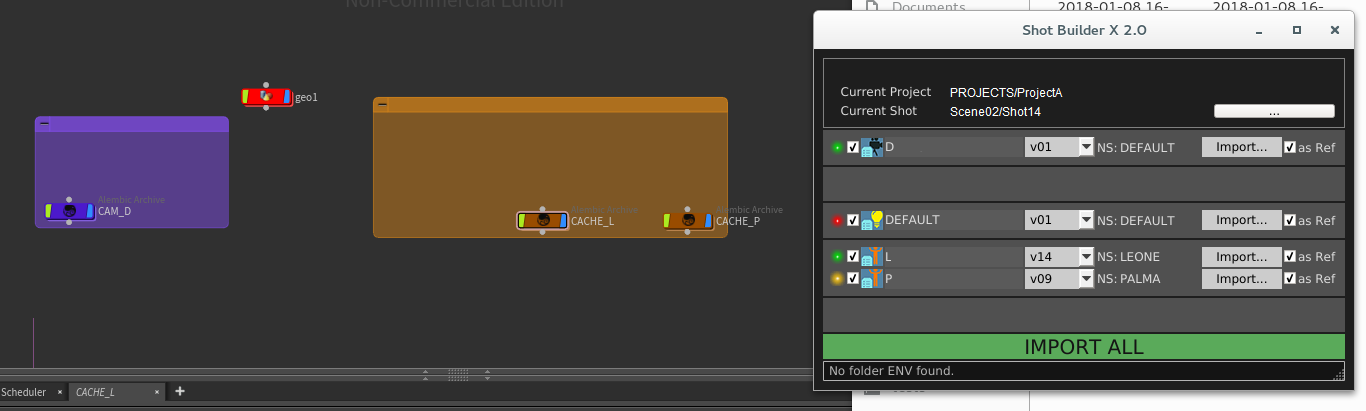
Task: Select the CAM_D Alembic Archive node
Action: click(69, 211)
